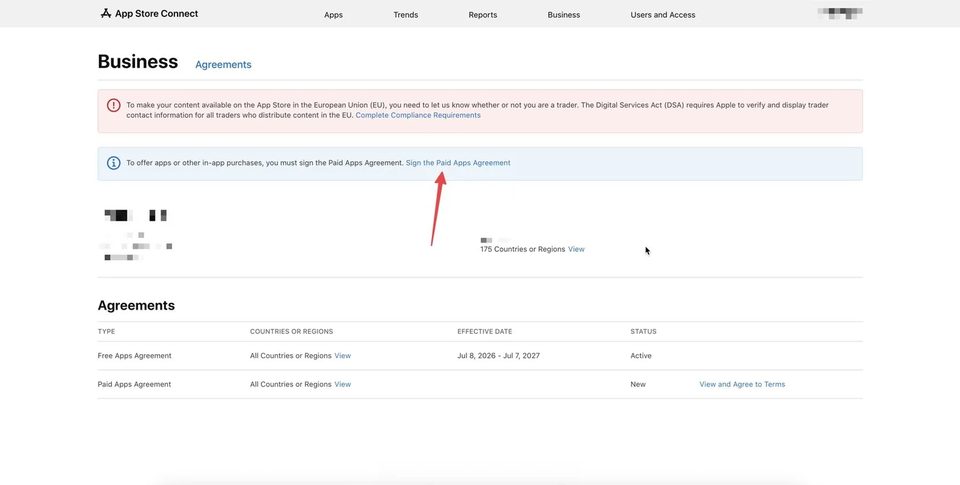Click Complete Compliance Requirements link
The image size is (960, 485).
tap(418, 115)
